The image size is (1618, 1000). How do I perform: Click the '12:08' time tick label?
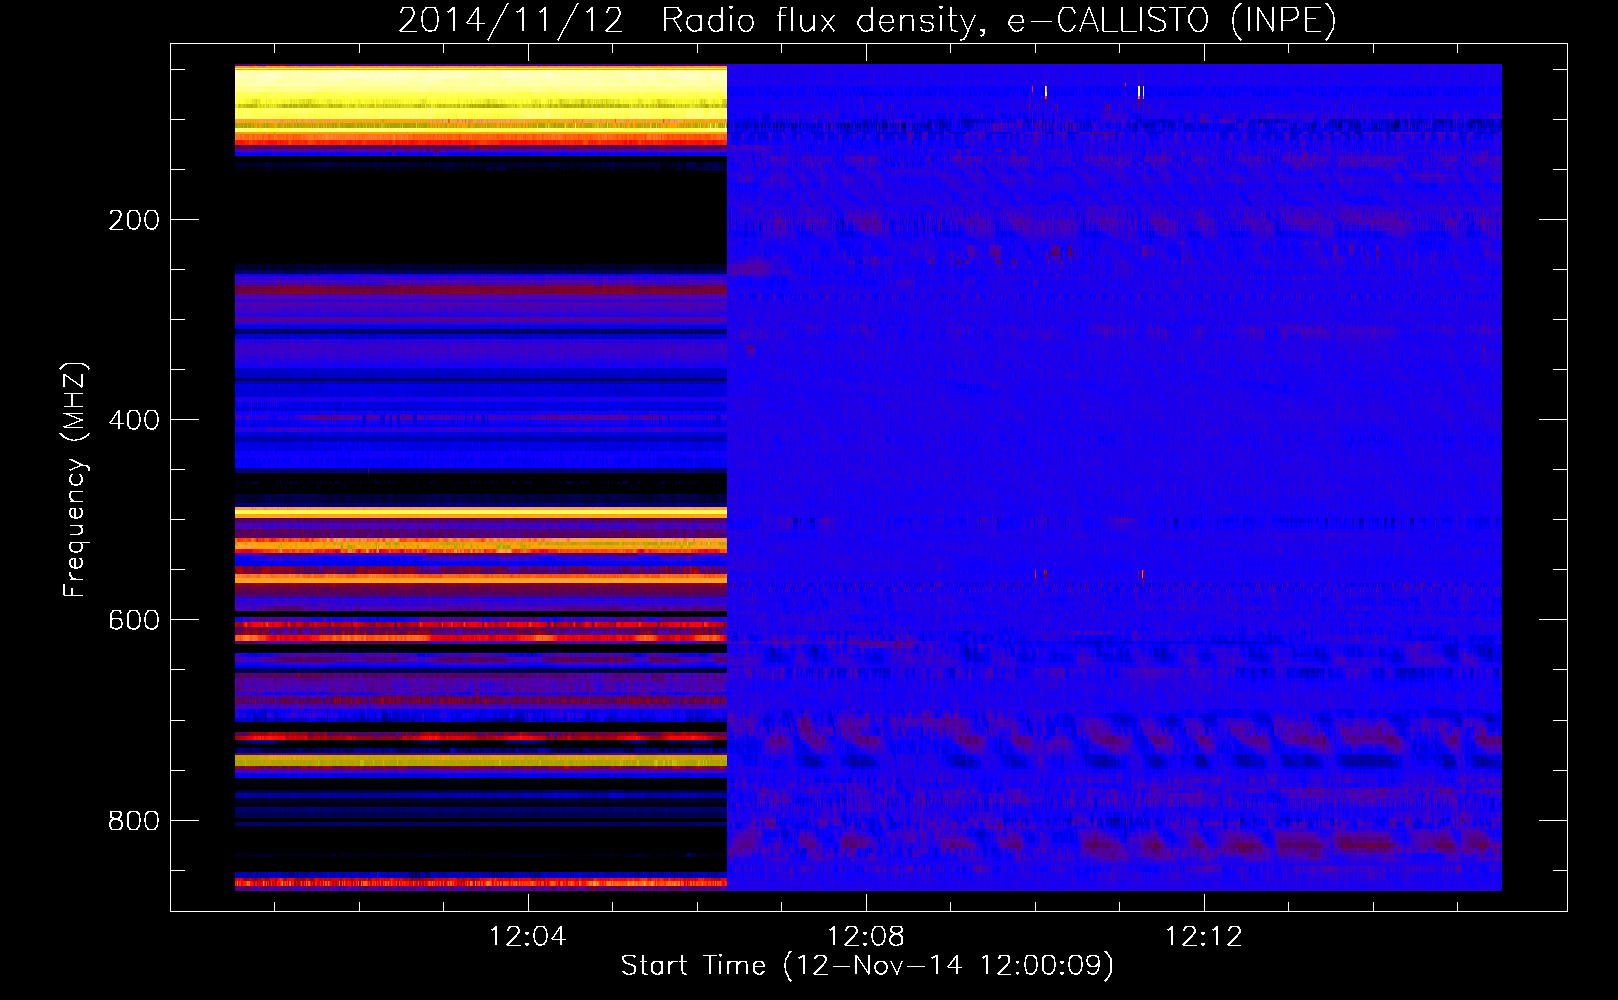(x=866, y=936)
